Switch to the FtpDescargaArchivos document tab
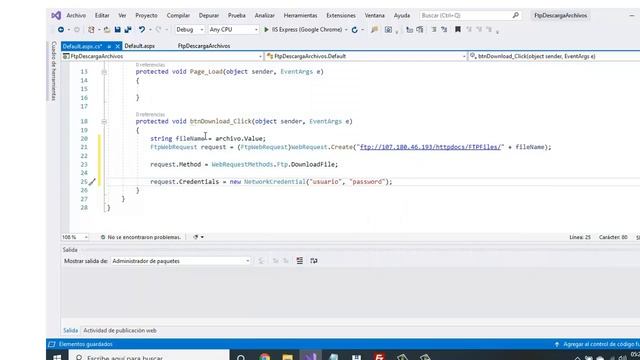 204,46
